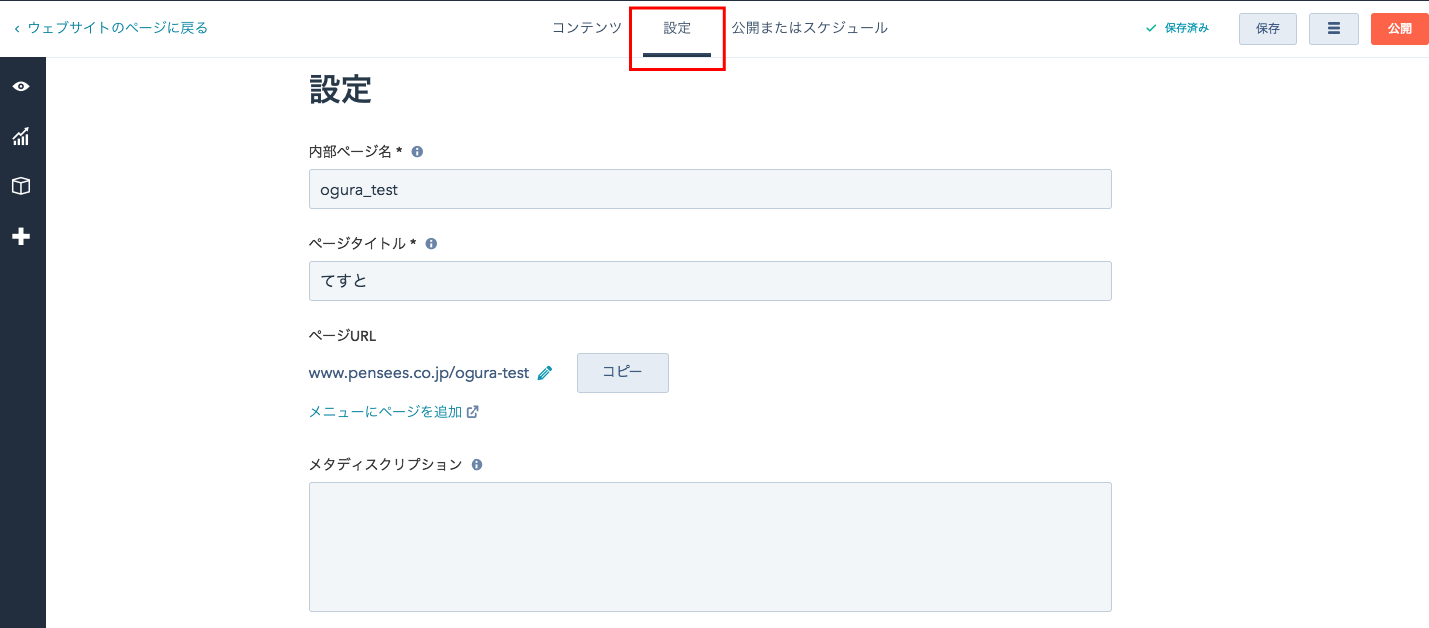The height and width of the screenshot is (628, 1429).
Task: Open the analytics chart icon in sidebar
Action: [x=22, y=136]
